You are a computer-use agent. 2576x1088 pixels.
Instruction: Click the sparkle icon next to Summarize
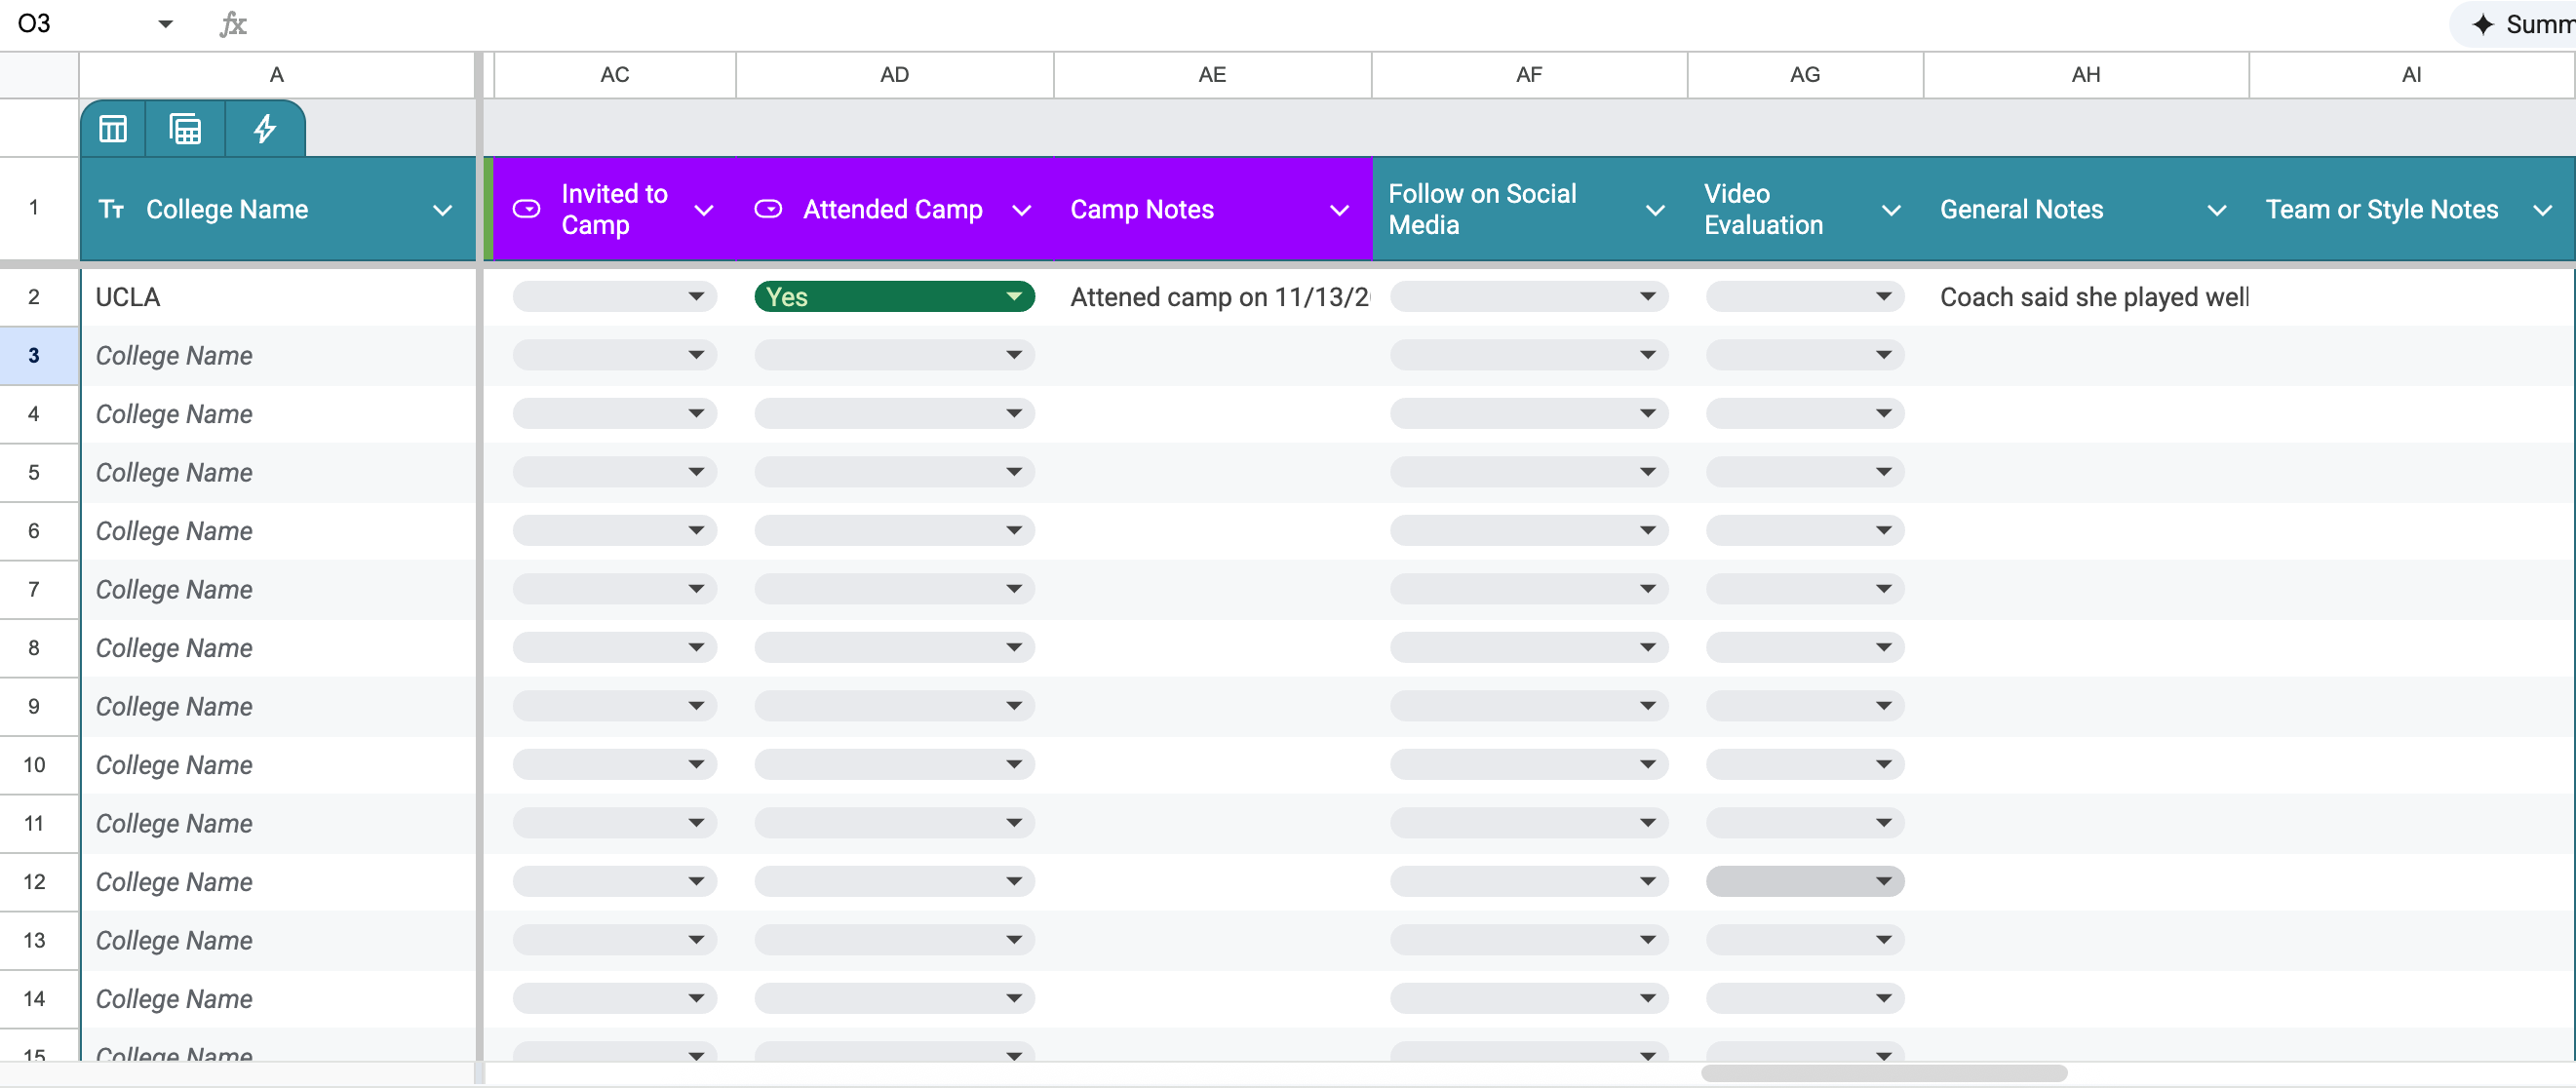tap(2484, 23)
